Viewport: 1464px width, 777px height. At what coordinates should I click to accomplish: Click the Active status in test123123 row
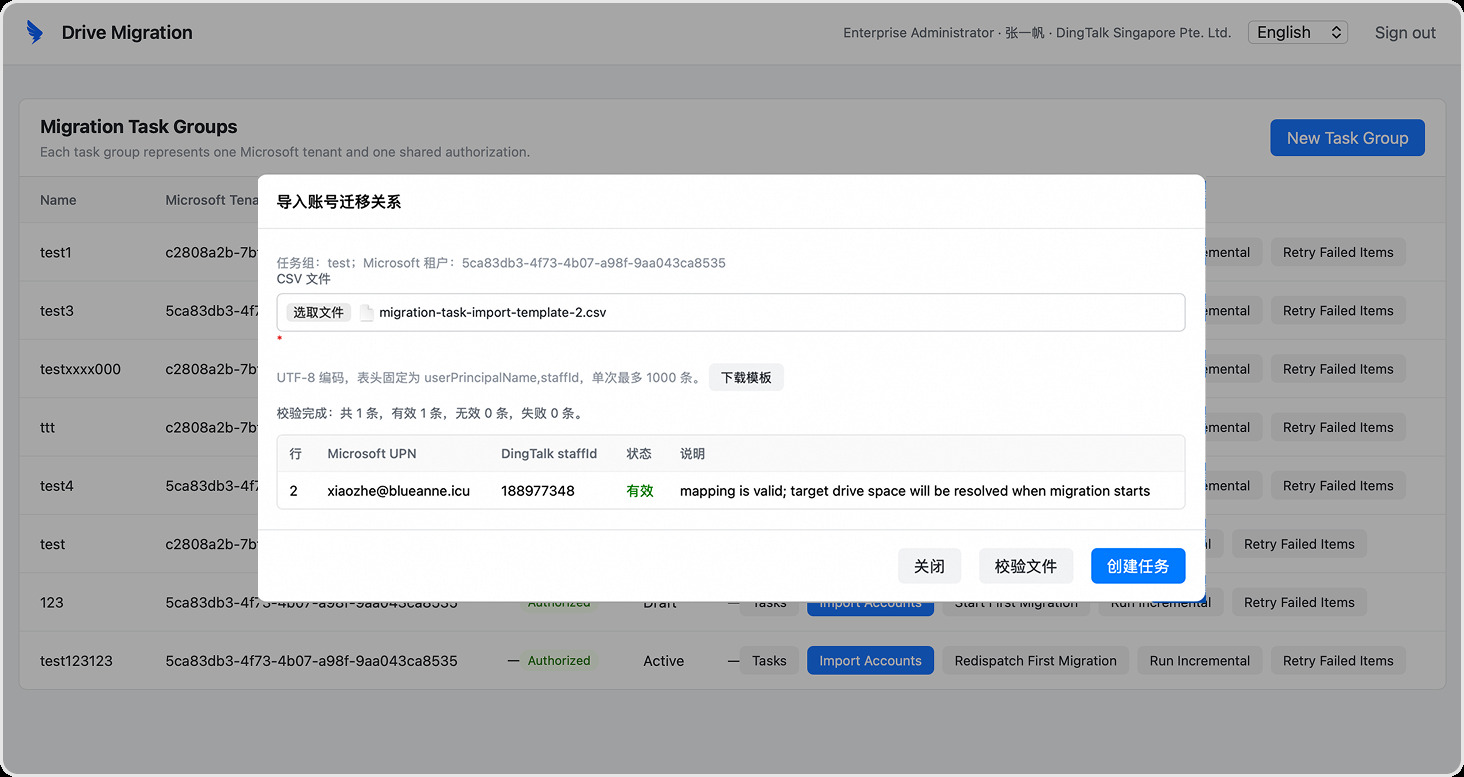[664, 660]
